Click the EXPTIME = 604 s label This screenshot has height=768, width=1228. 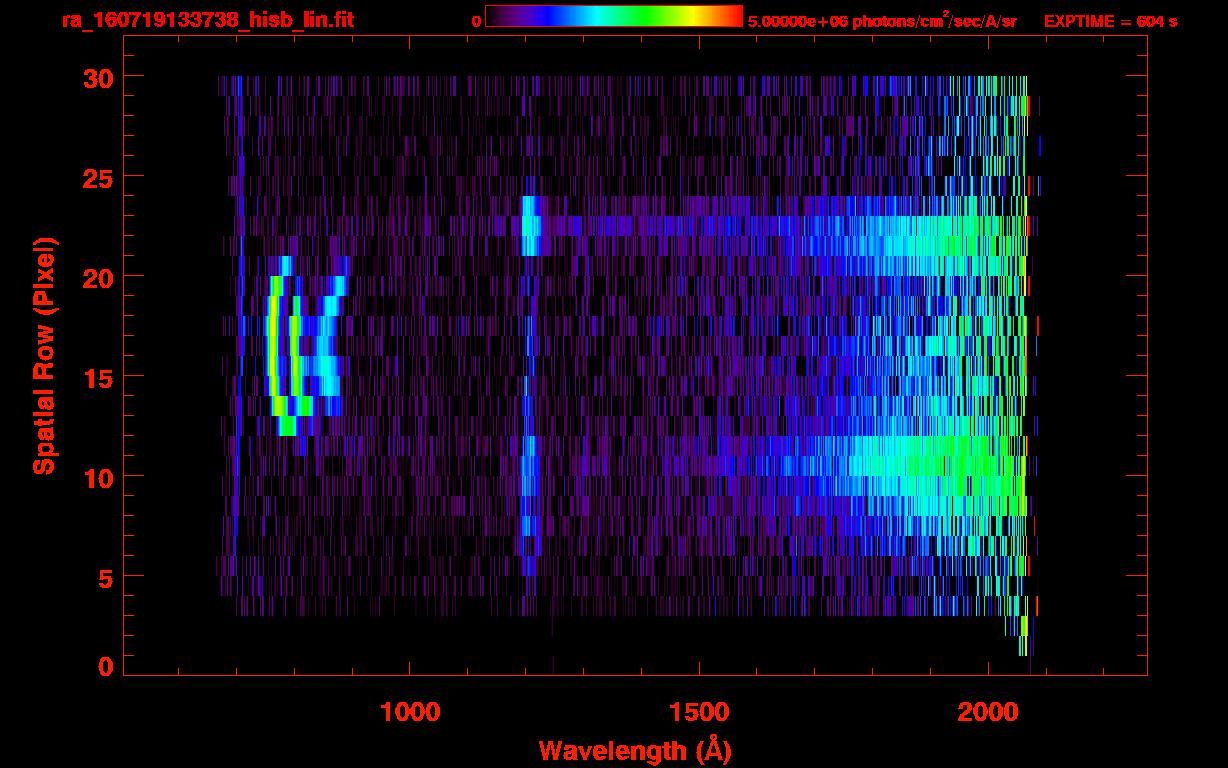[1110, 21]
